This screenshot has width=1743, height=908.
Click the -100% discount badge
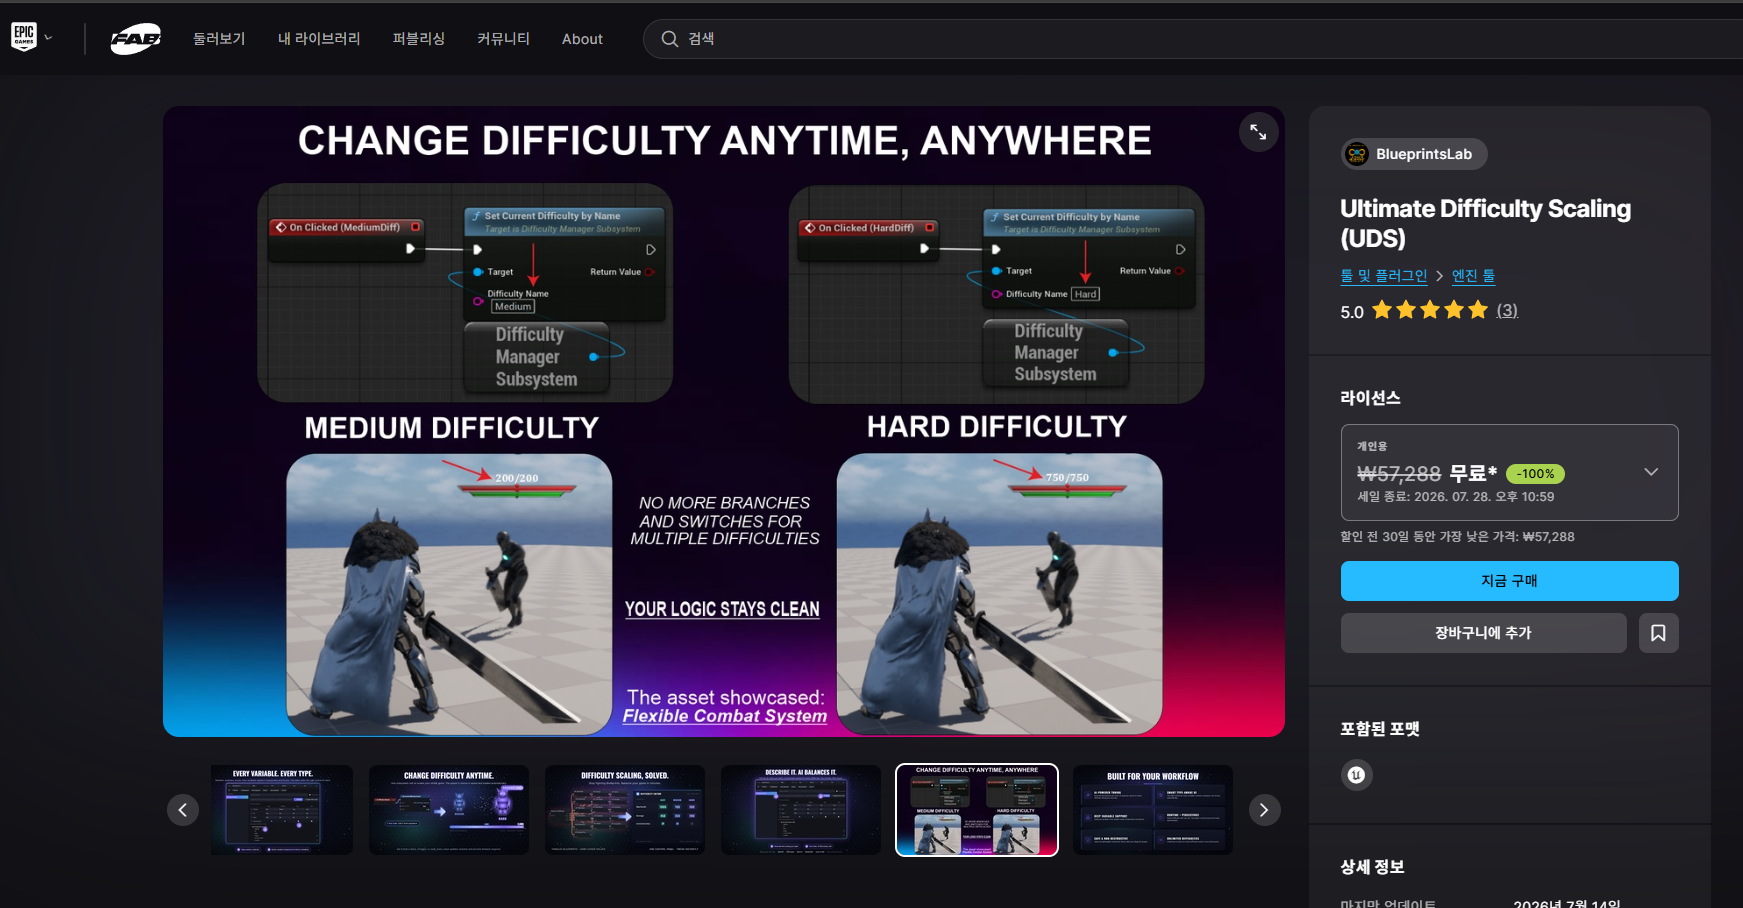tap(1535, 474)
